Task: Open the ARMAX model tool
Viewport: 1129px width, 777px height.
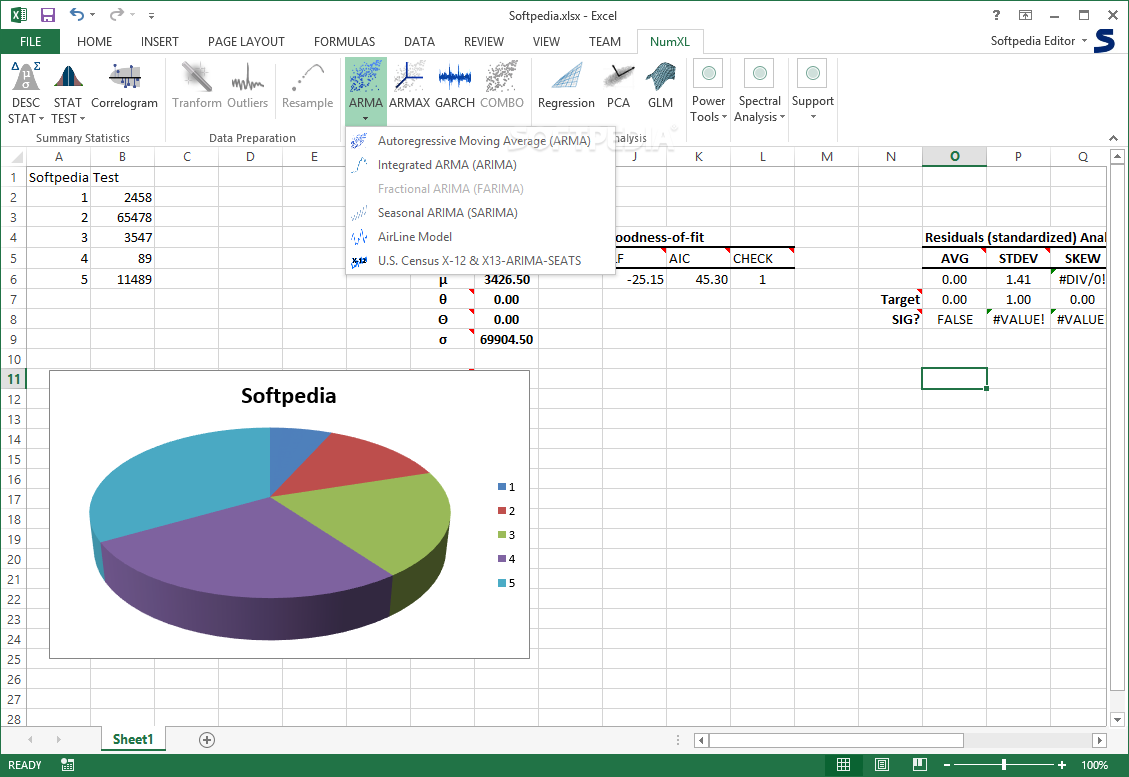Action: (409, 86)
